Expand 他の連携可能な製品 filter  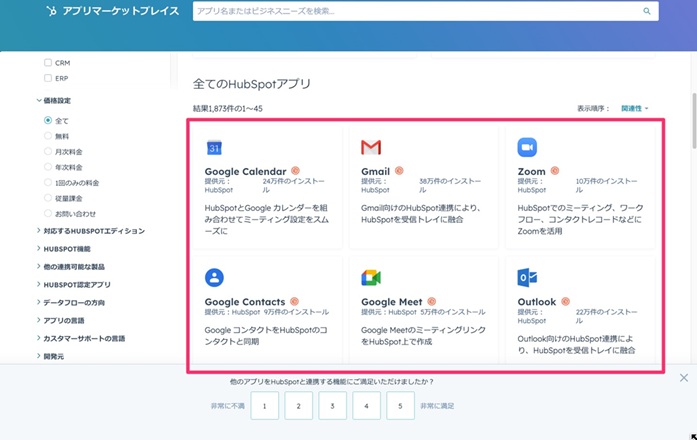tap(71, 267)
